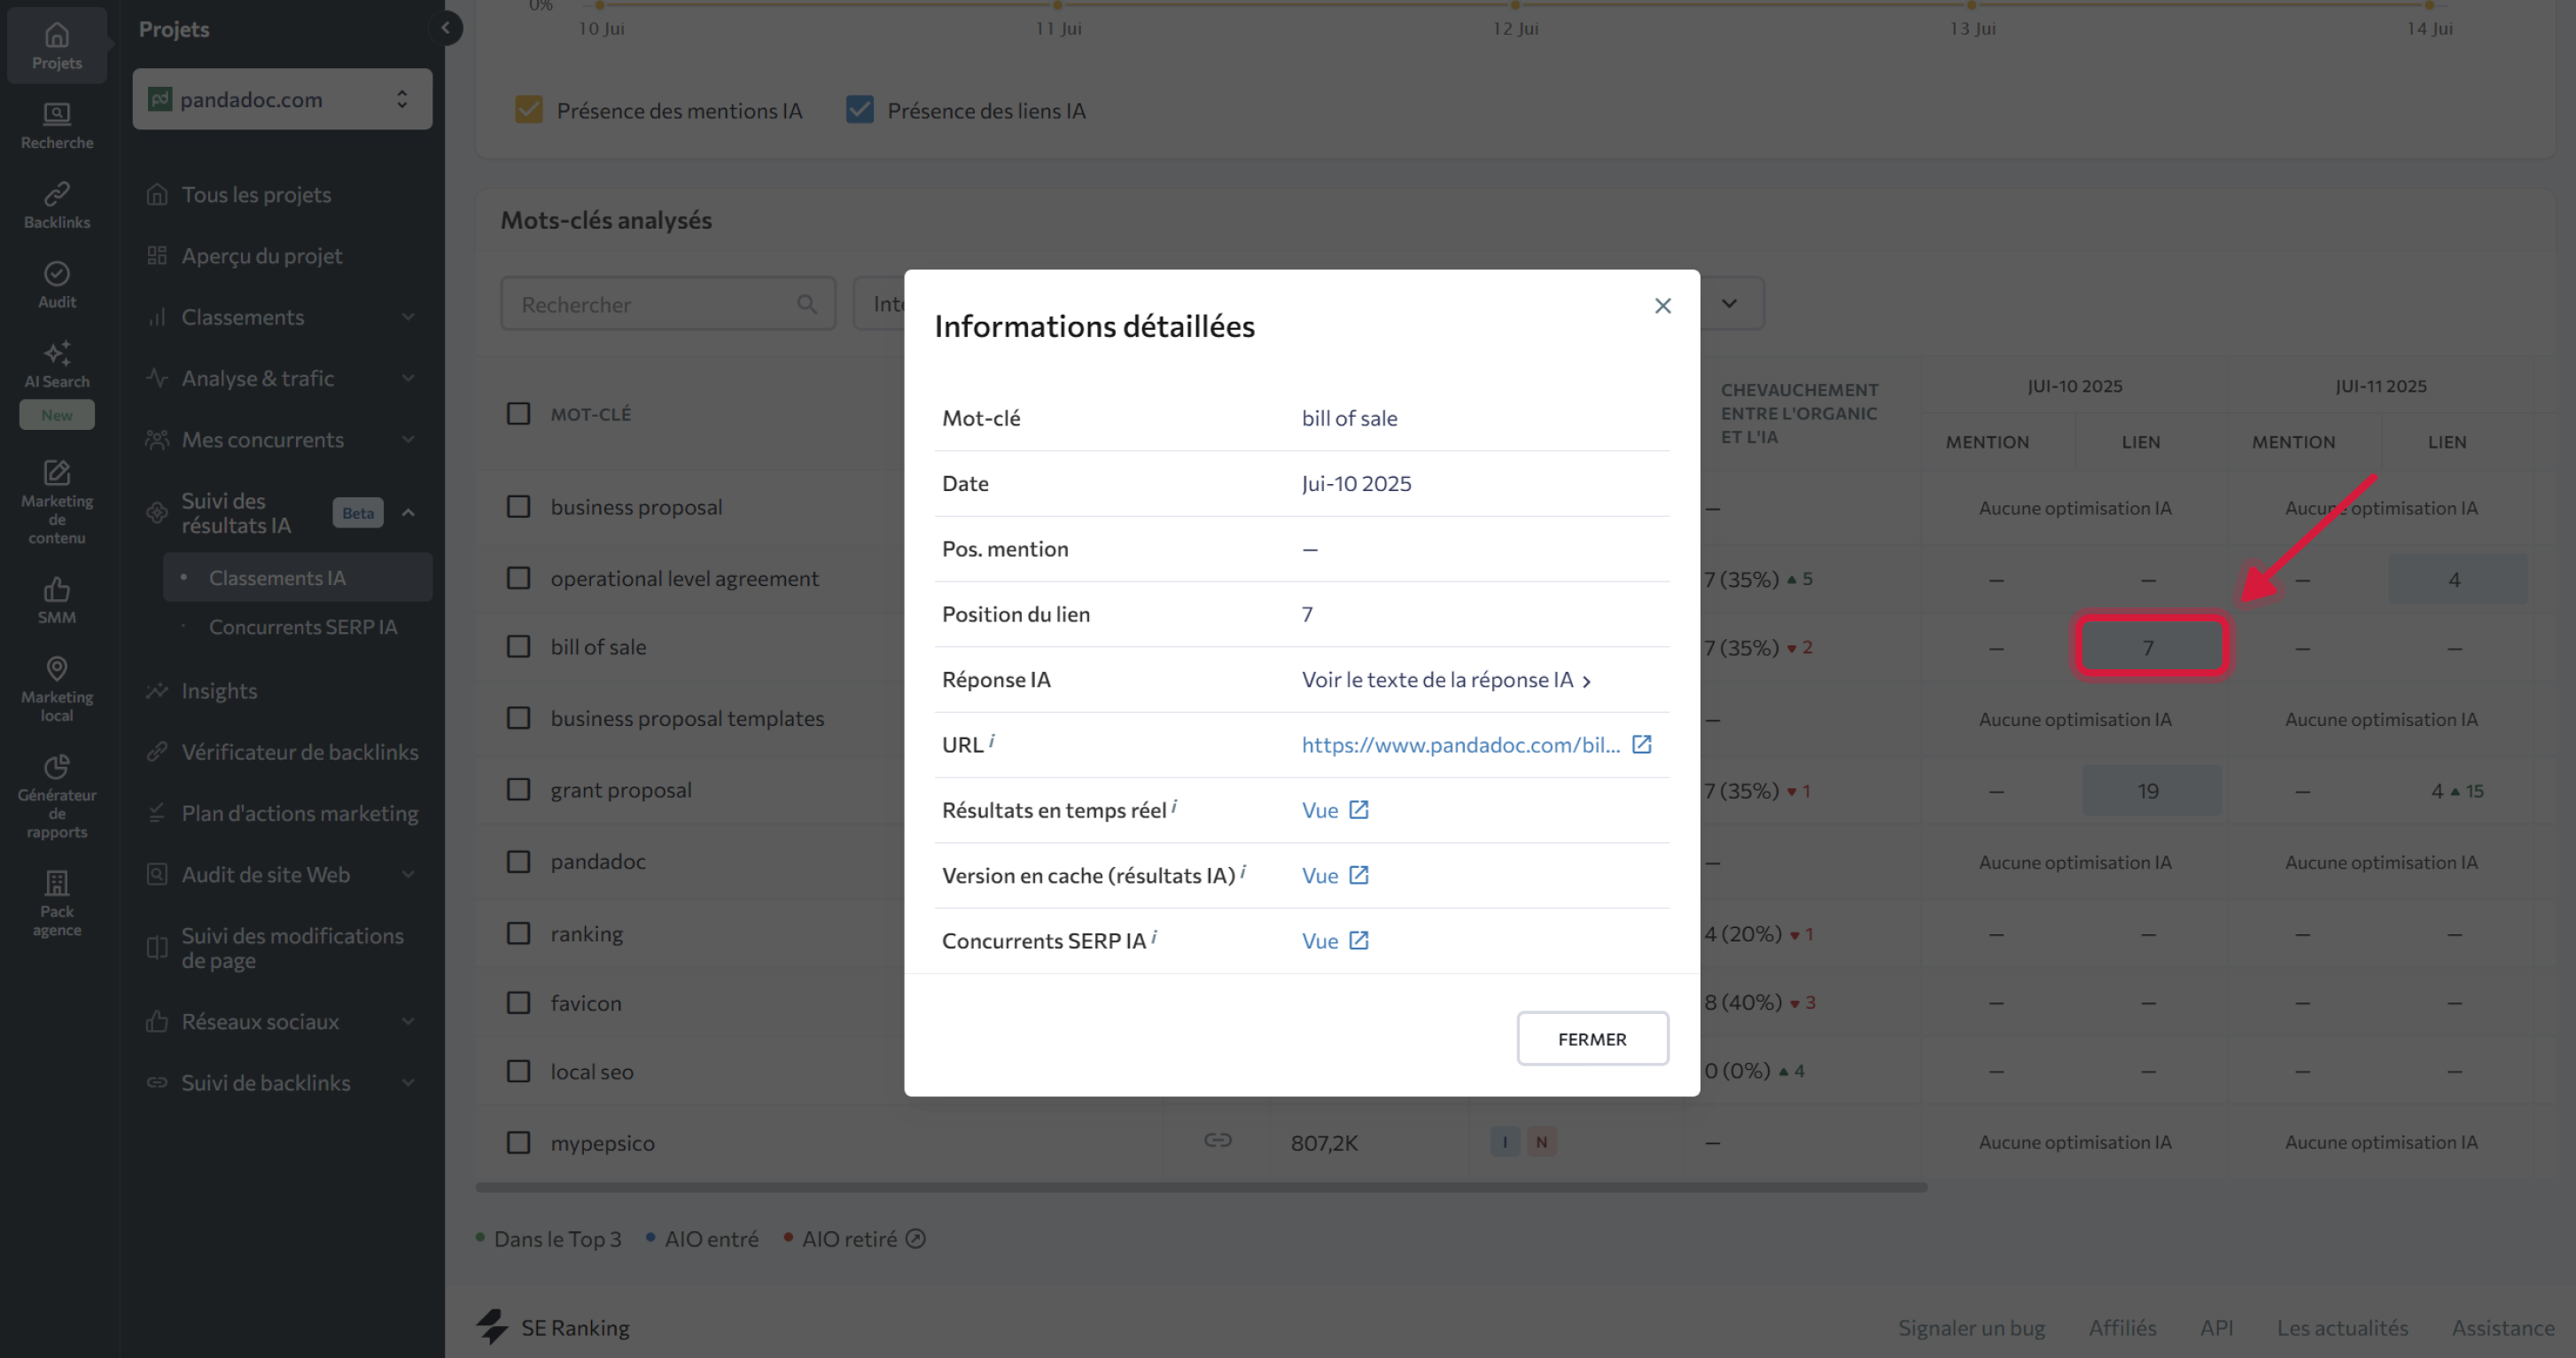Image resolution: width=2576 pixels, height=1358 pixels.
Task: Check the business proposal row checkbox
Action: 518,507
